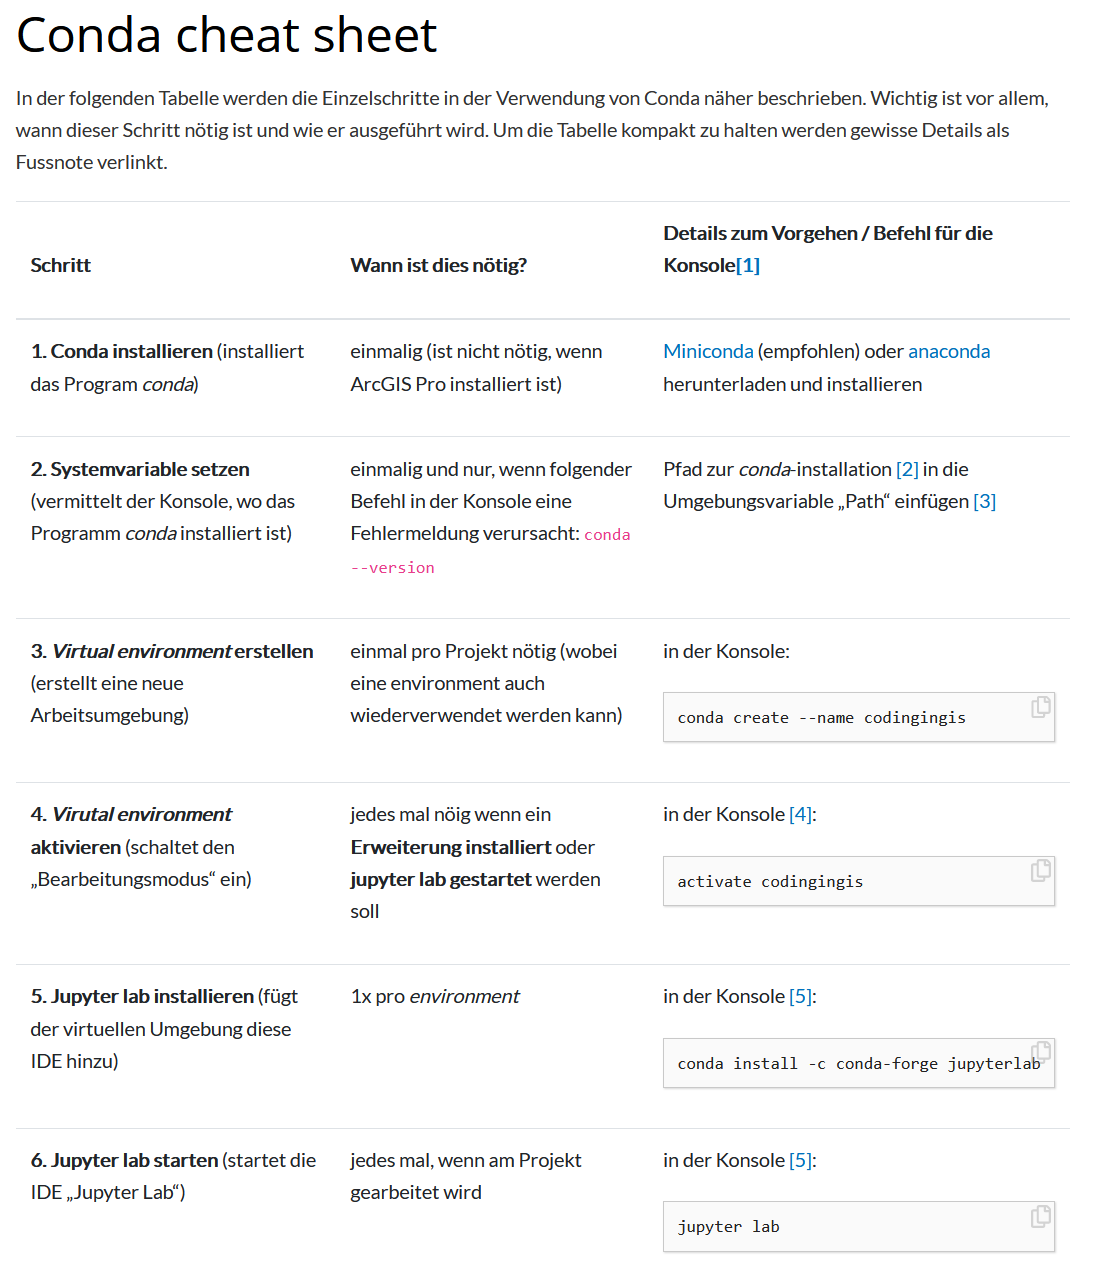Copy the activate codingingis command
Image resolution: width=1098 pixels, height=1272 pixels.
point(1040,871)
